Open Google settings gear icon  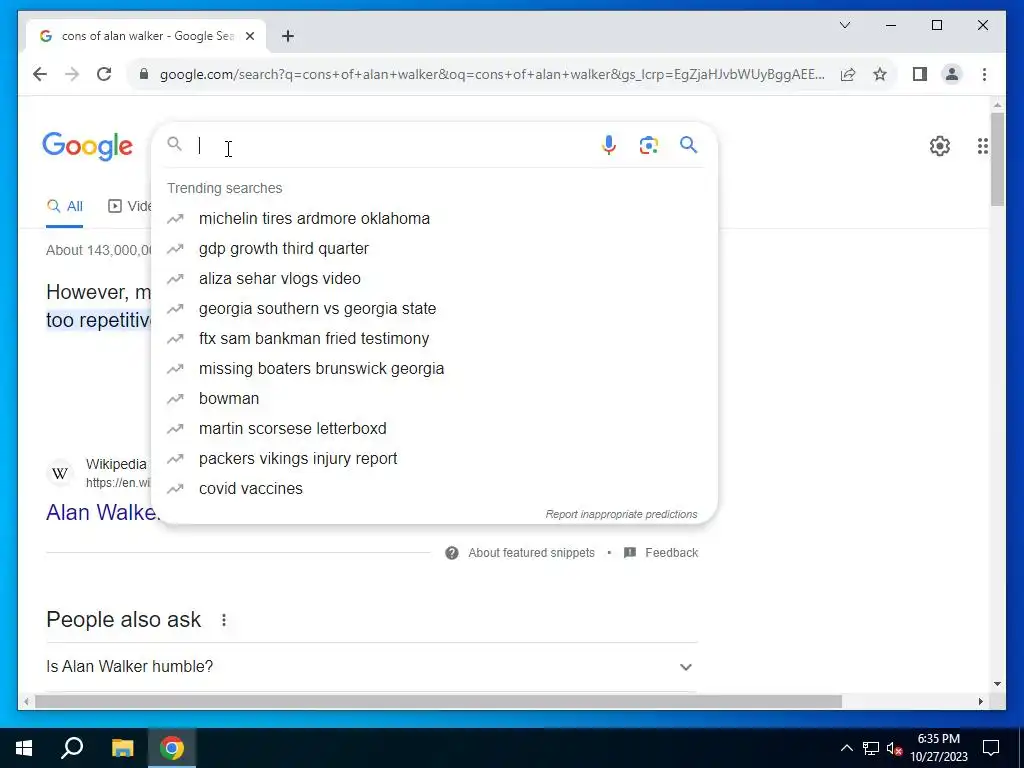pos(939,146)
